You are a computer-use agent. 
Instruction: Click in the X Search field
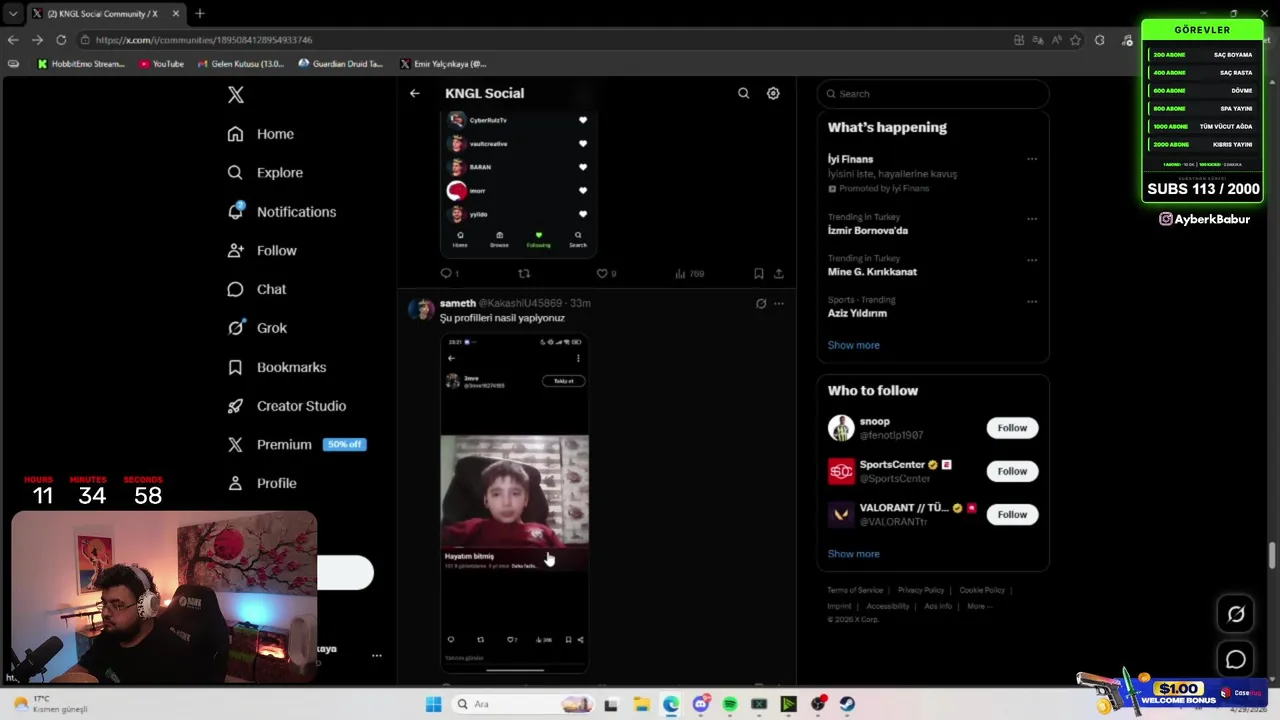coord(933,94)
